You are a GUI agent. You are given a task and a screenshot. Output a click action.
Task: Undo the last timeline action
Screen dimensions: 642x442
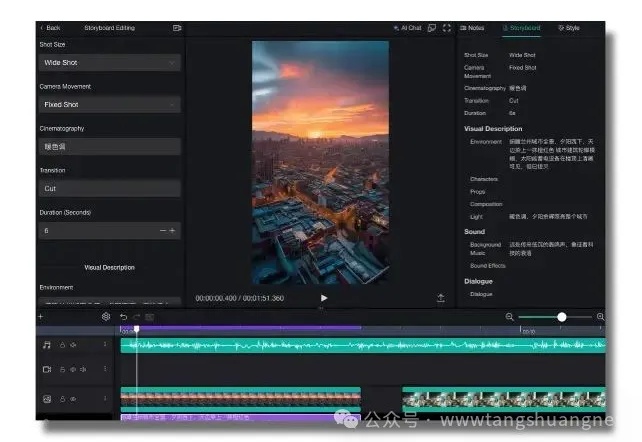point(123,317)
